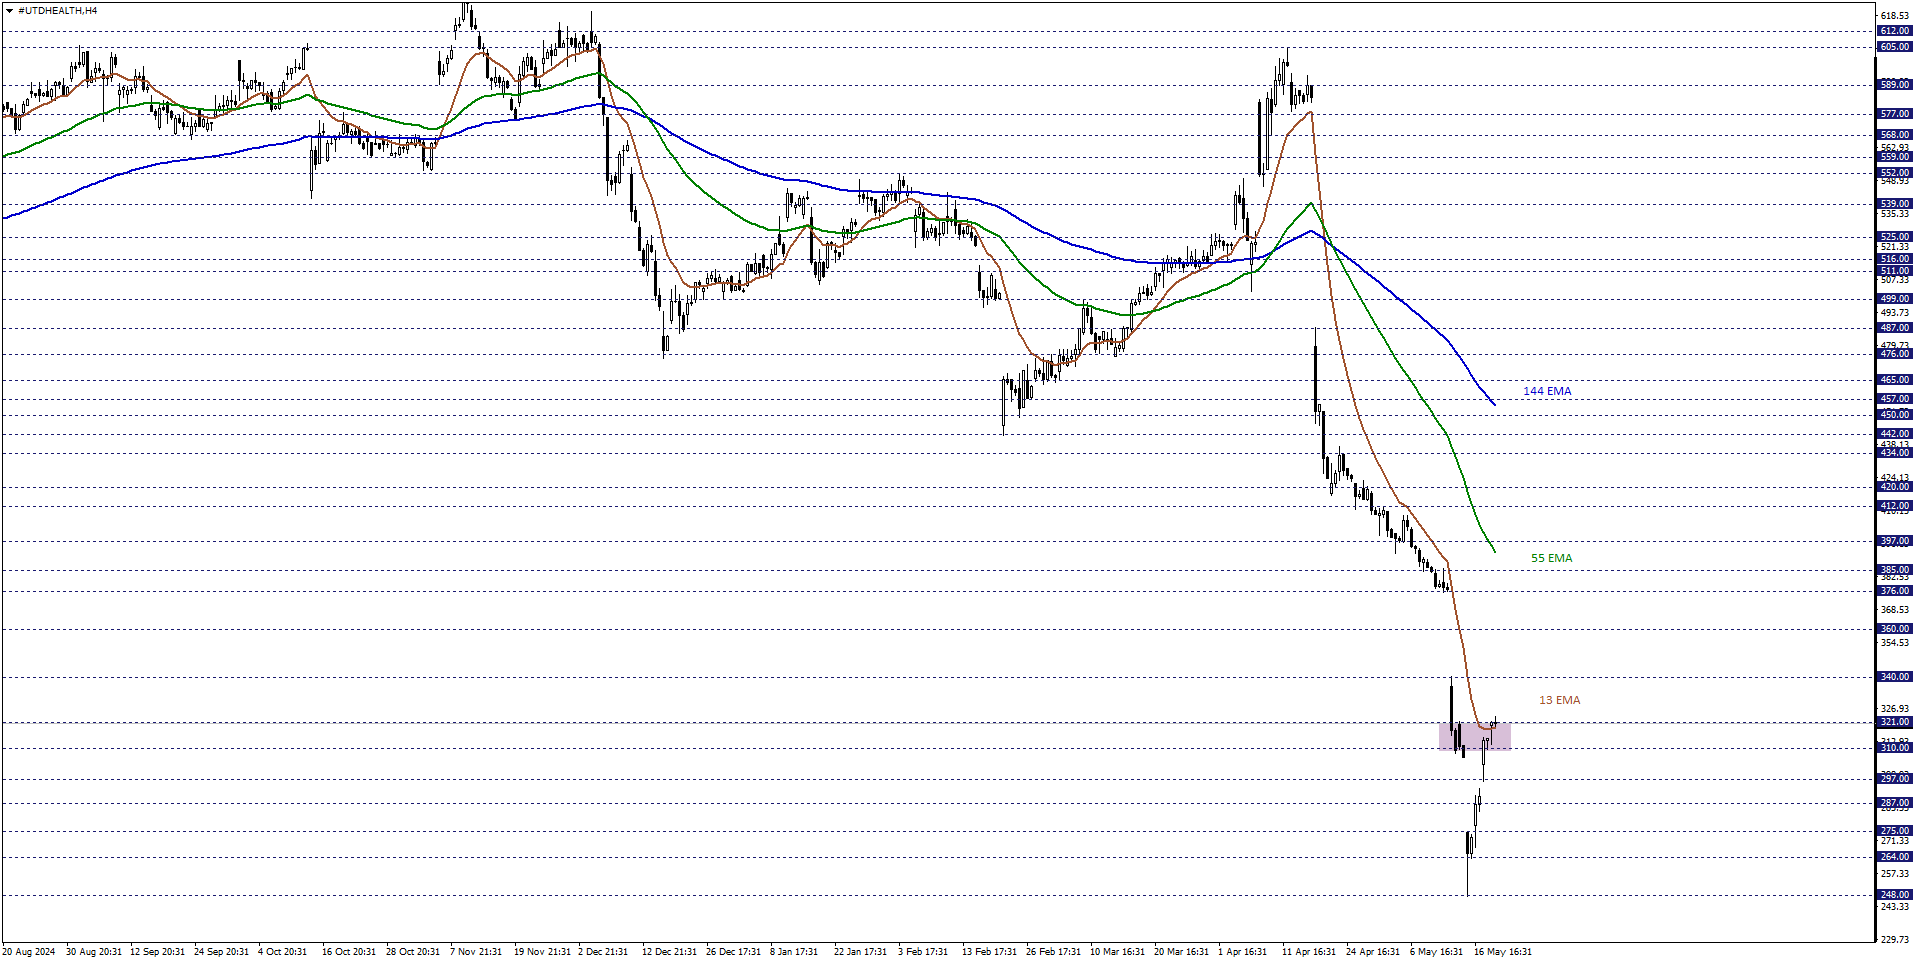Viewport: 1916px width, 963px height.
Task: Click the 287.00 price level label
Action: [1895, 803]
